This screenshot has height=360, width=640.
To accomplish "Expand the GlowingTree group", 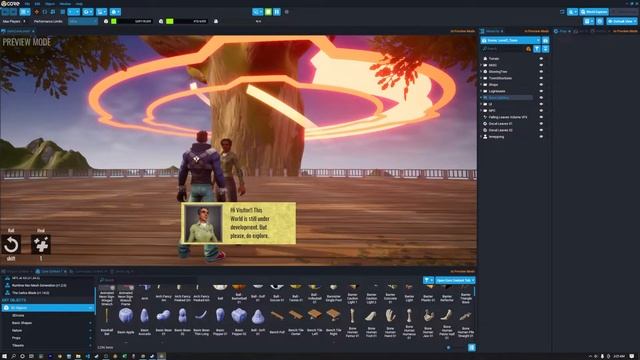I will tap(482, 72).
